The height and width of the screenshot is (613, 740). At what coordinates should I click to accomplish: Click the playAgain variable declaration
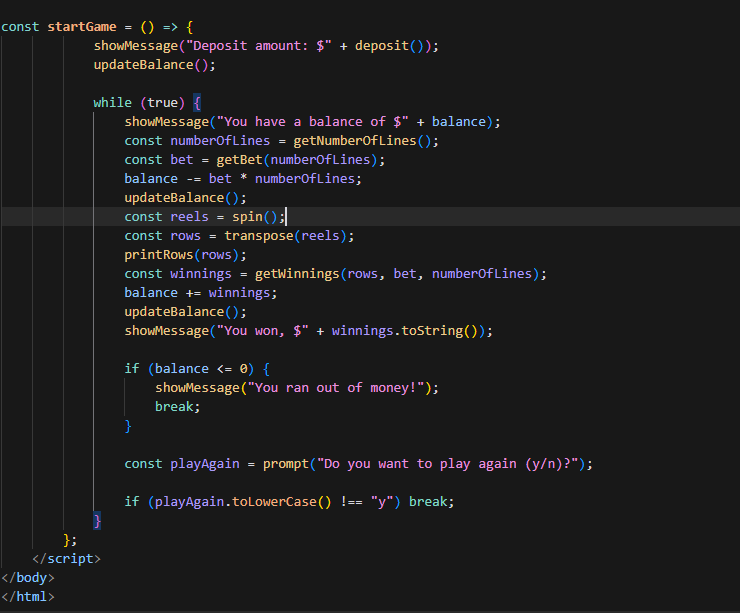pos(205,464)
